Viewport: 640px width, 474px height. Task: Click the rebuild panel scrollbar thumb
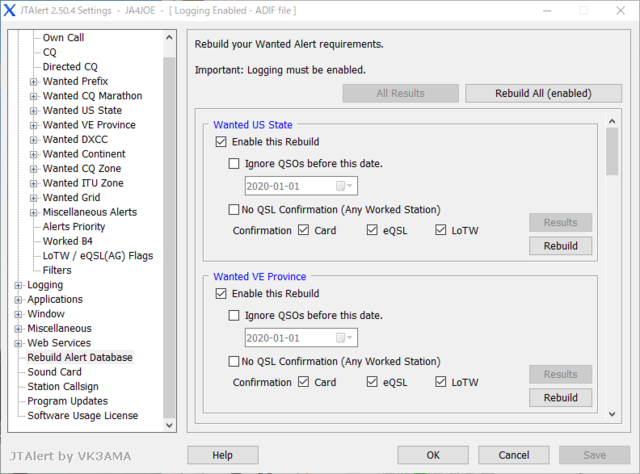click(612, 151)
